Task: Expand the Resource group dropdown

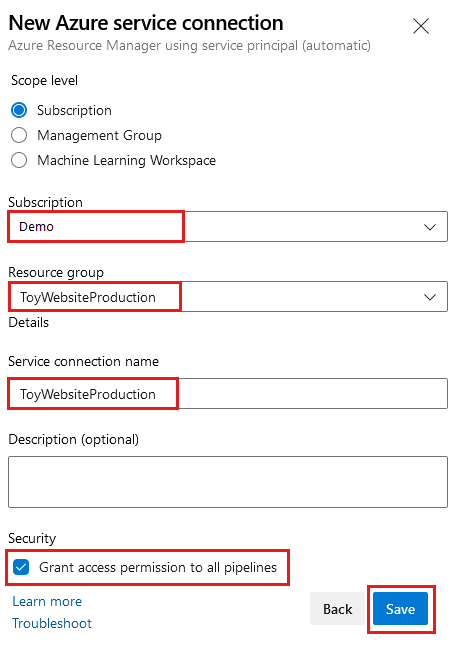Action: click(228, 296)
